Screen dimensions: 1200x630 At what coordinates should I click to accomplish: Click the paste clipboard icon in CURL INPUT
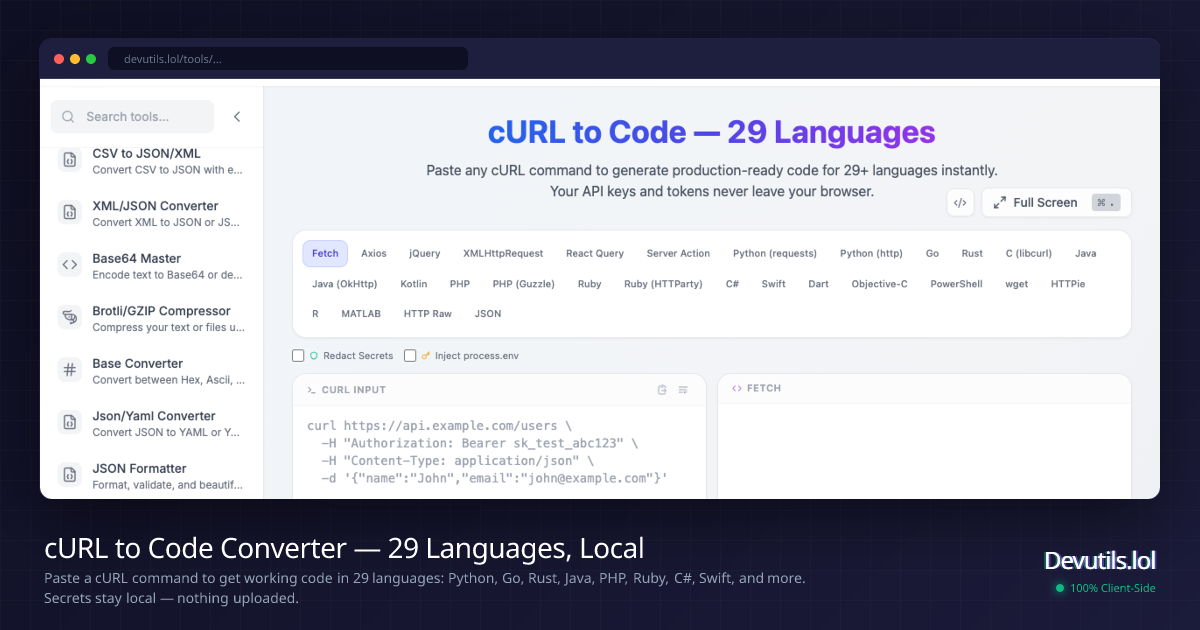pos(662,390)
